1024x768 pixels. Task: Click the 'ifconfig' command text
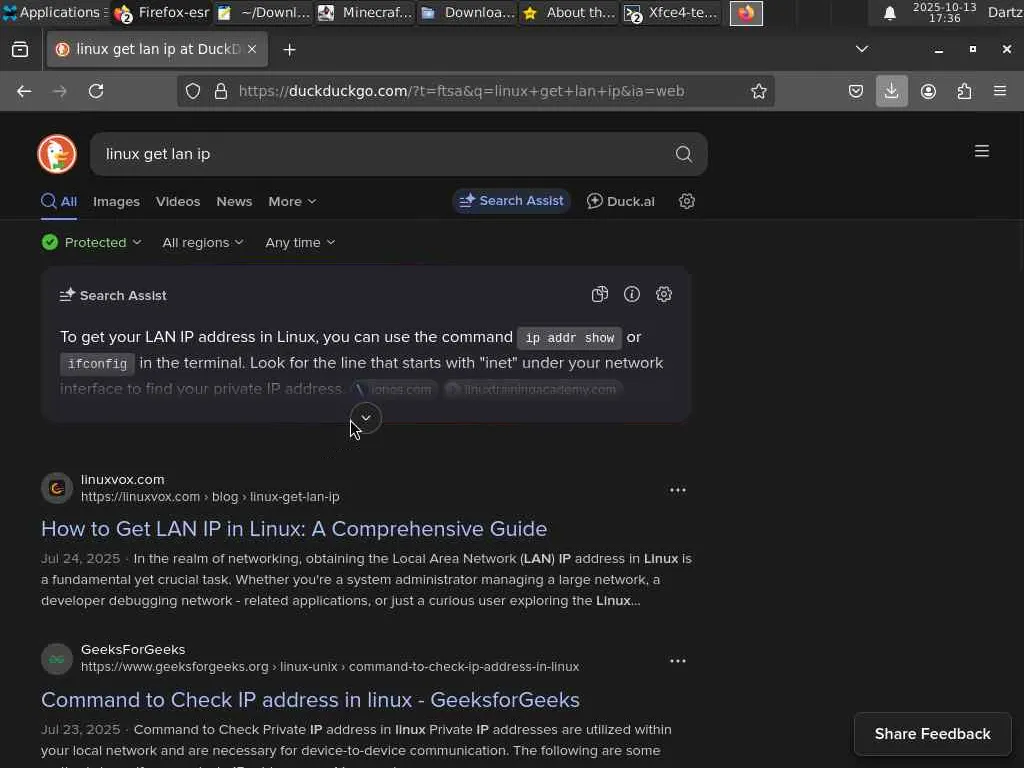pos(97,364)
